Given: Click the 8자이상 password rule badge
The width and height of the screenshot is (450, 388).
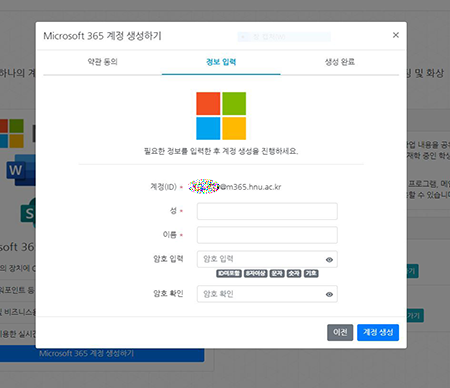Looking at the screenshot, I should tap(255, 273).
